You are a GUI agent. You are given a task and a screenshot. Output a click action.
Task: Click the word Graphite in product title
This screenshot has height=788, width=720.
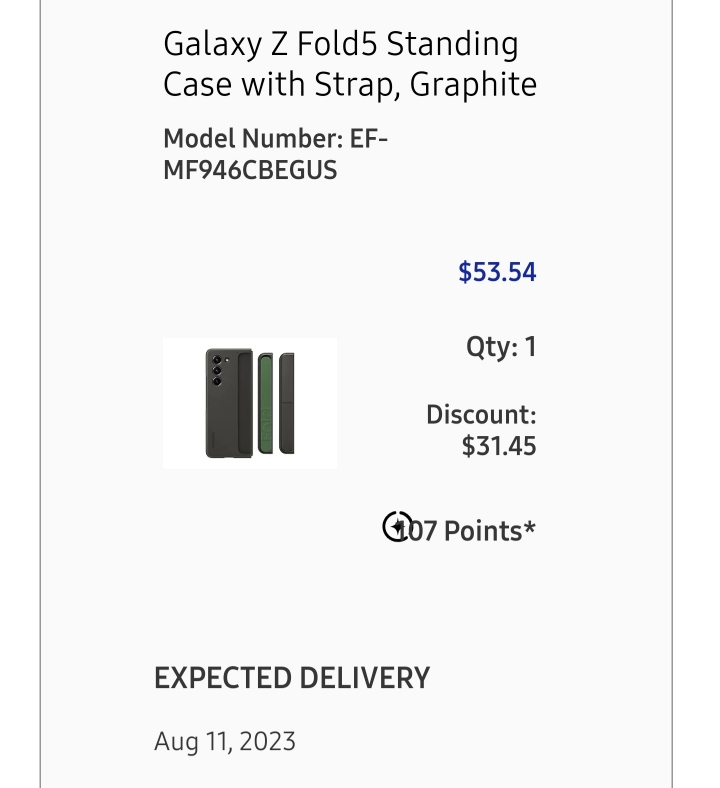(473, 84)
